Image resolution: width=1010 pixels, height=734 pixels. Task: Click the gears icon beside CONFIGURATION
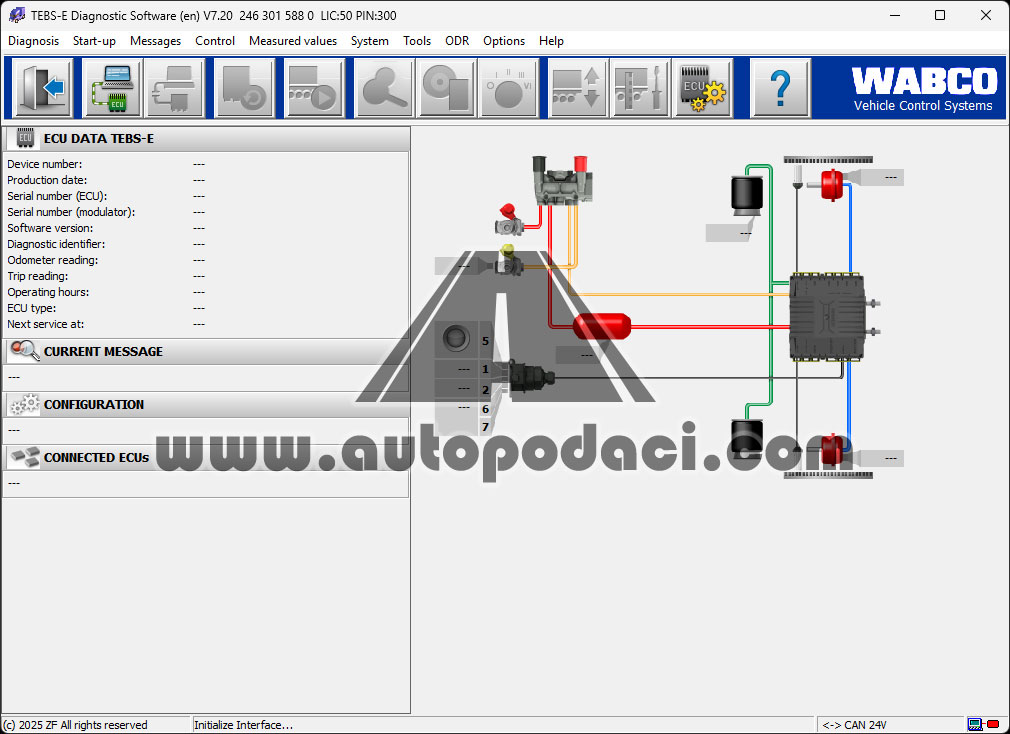click(x=25, y=404)
